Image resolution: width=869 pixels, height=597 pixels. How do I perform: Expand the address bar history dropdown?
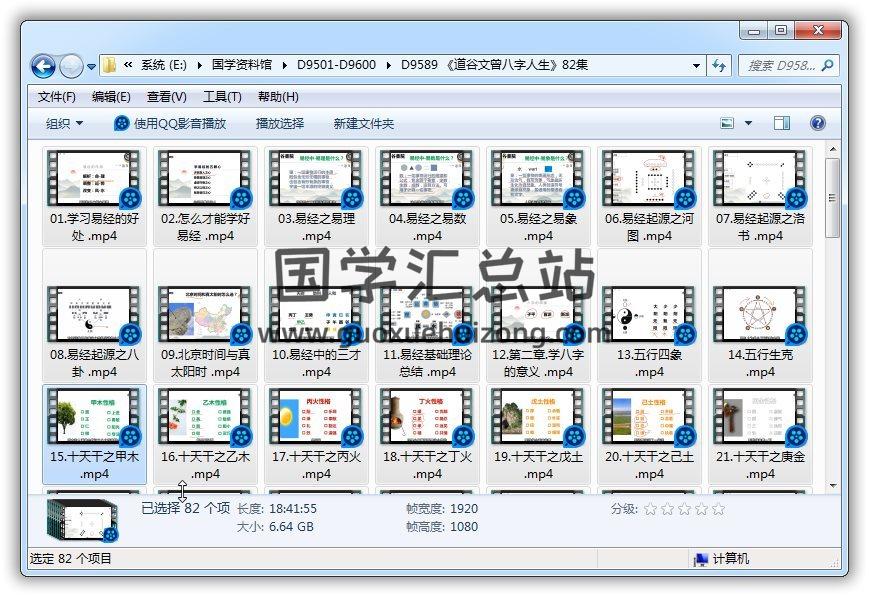point(697,66)
